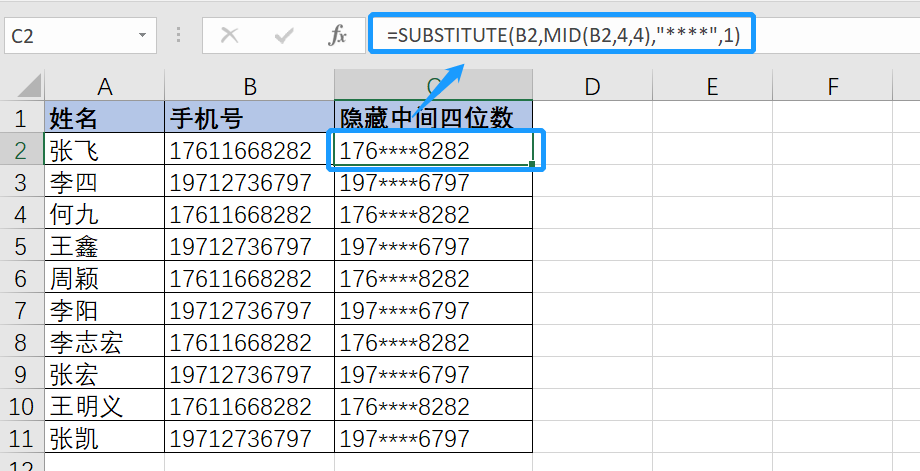Select column A header
The width and height of the screenshot is (920, 471).
[104, 86]
